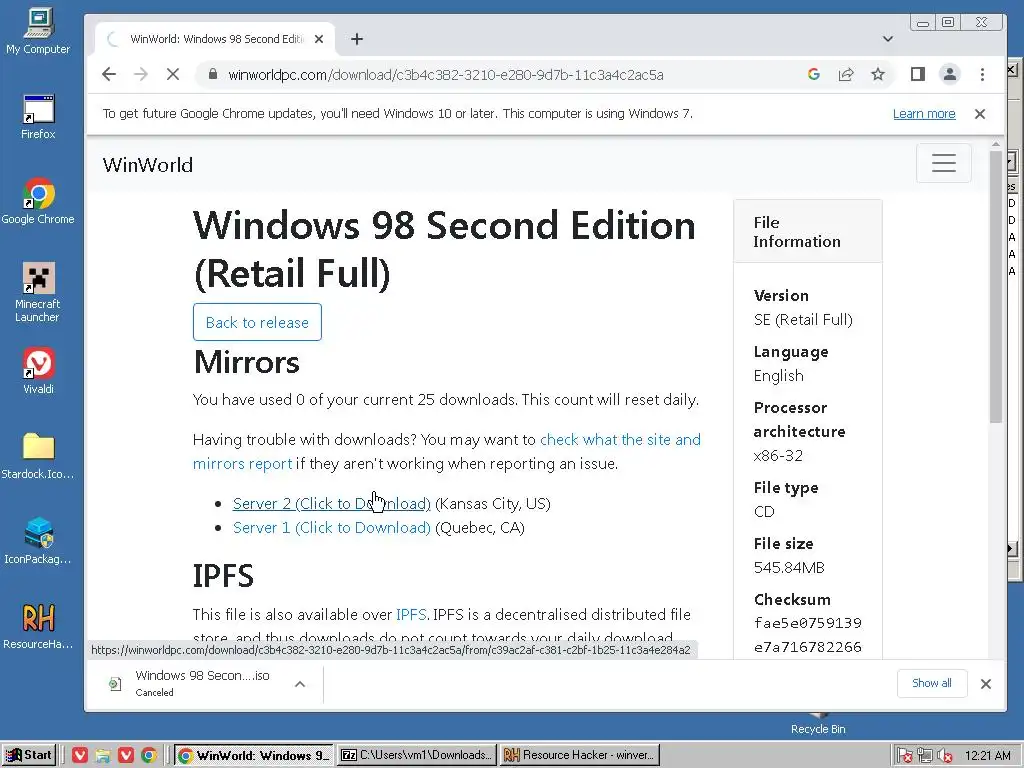The image size is (1024, 768).
Task: Click the address bar URL
Action: click(445, 74)
